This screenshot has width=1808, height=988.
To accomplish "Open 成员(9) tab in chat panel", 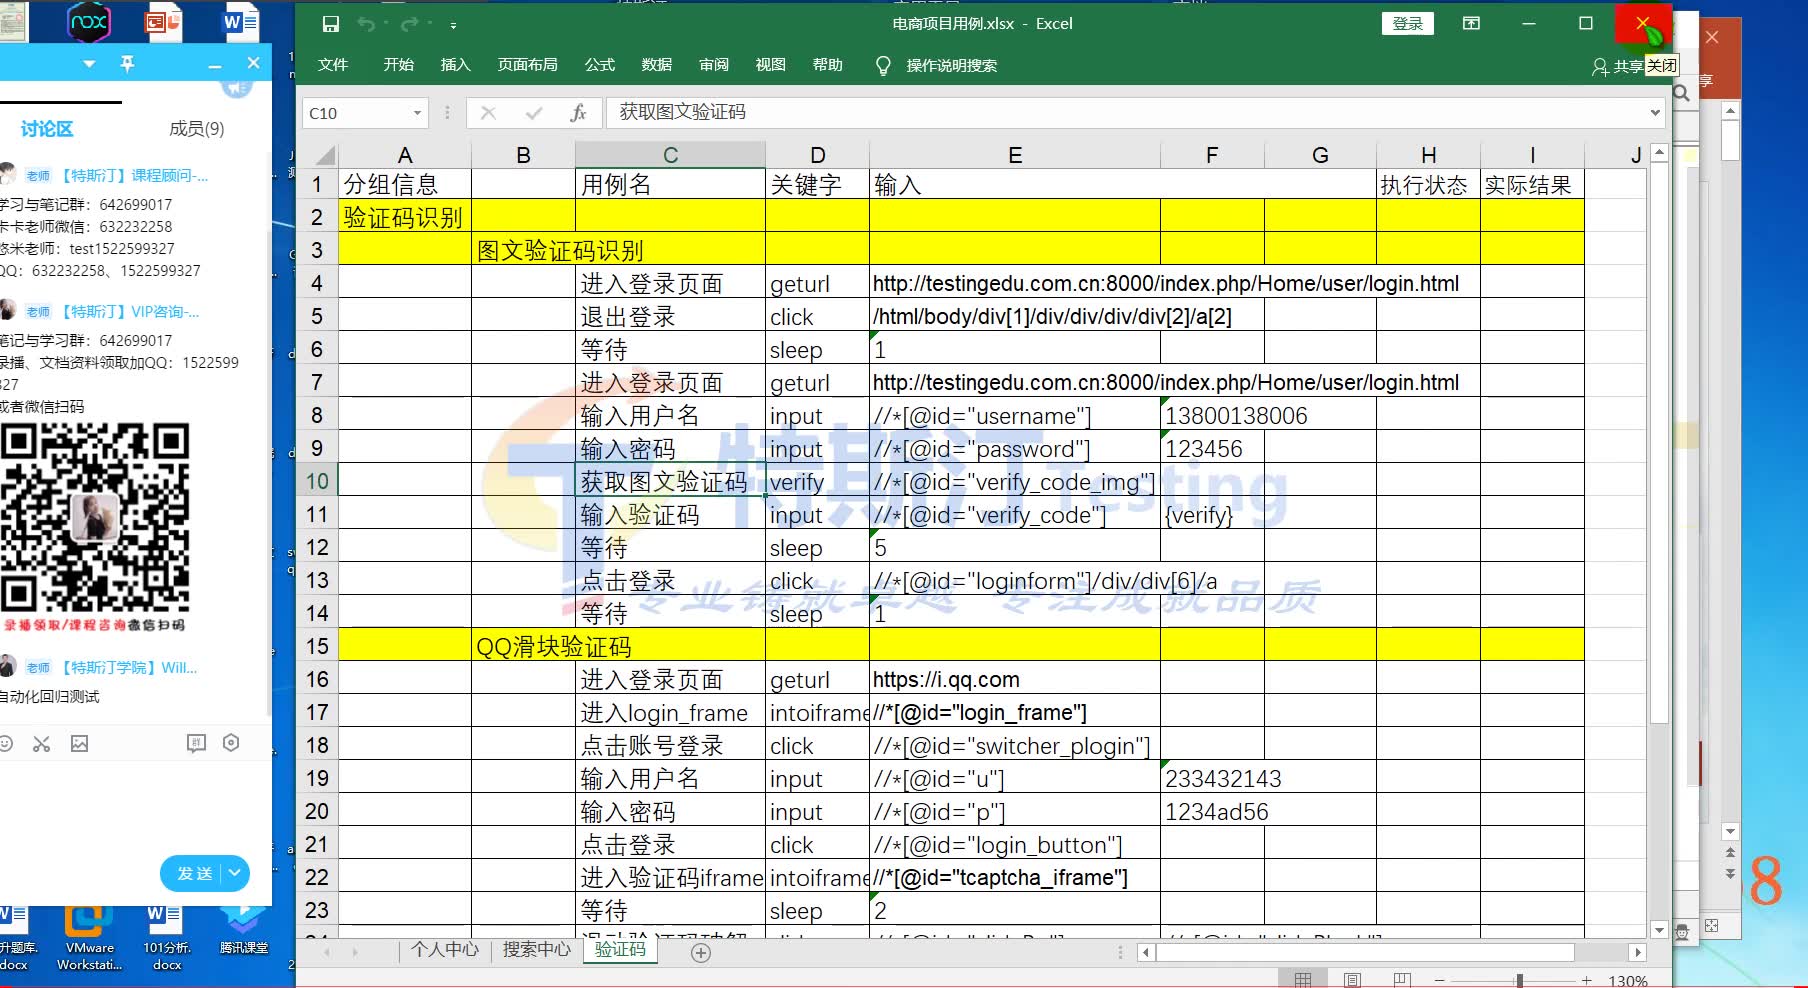I will click(x=197, y=129).
